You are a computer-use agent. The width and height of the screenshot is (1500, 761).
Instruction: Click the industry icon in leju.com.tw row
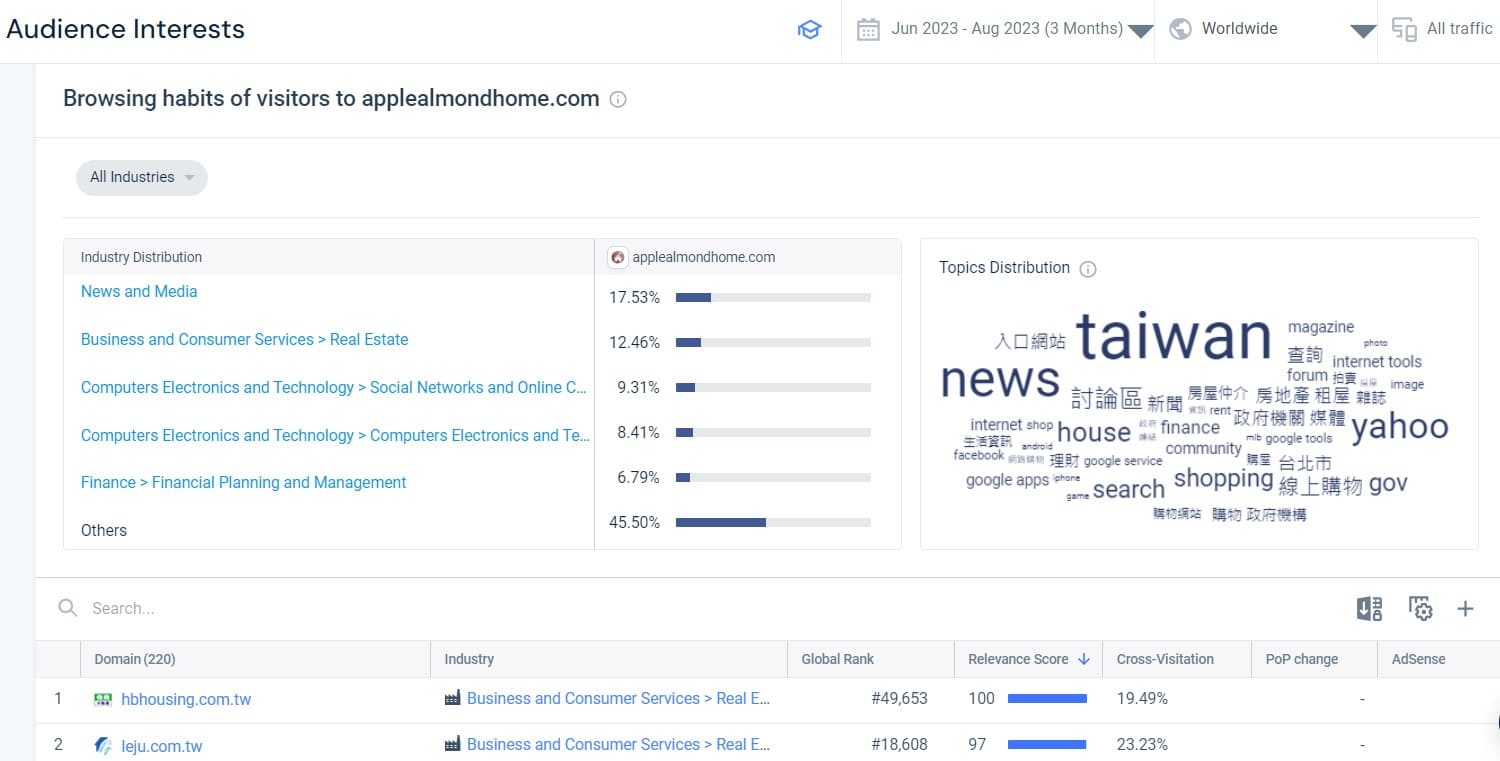coord(452,744)
